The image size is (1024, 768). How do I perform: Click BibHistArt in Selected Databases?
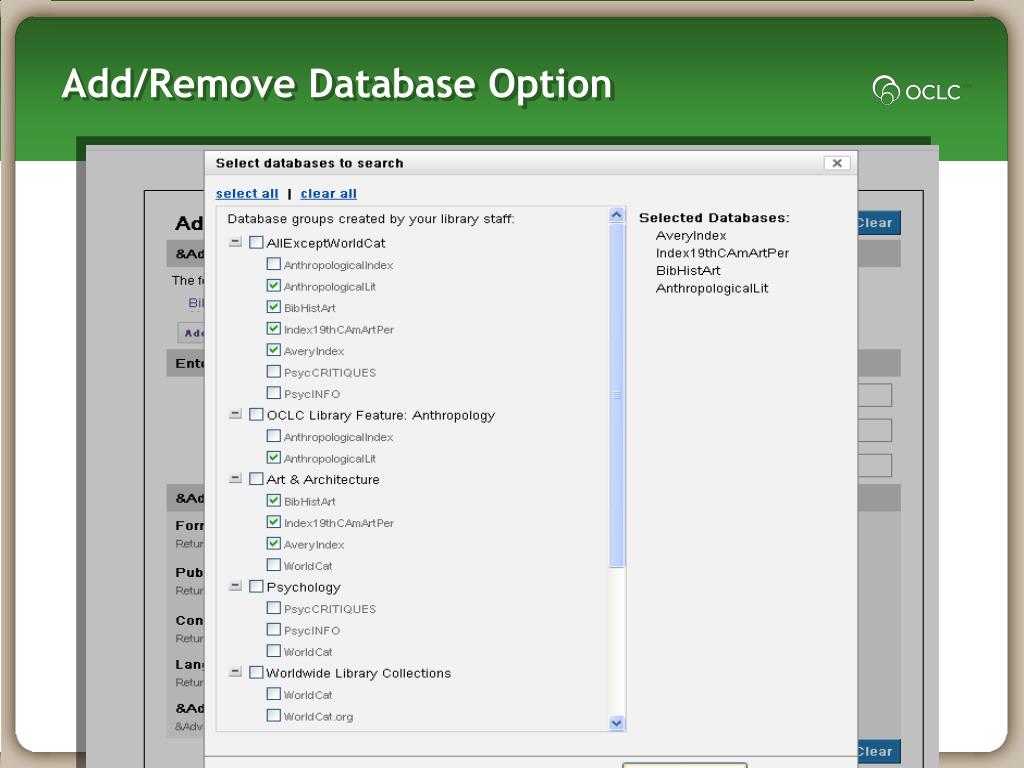coord(688,270)
